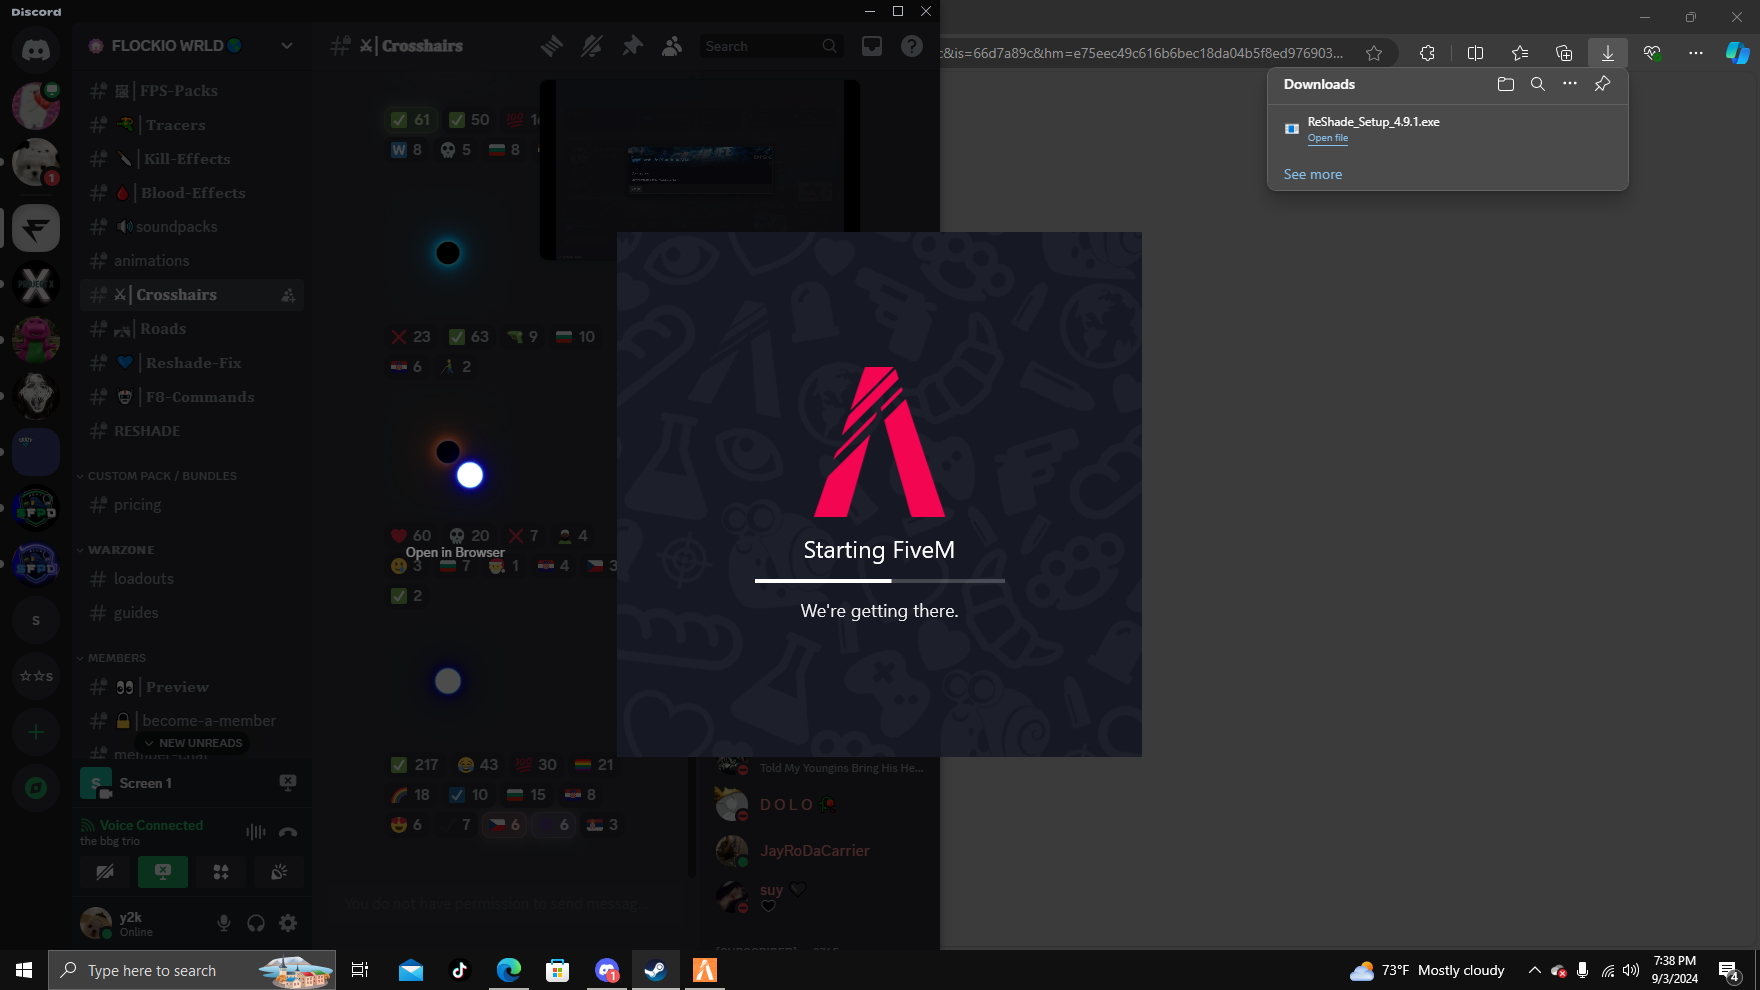
Task: Stop streaming Screen 1
Action: coord(288,783)
